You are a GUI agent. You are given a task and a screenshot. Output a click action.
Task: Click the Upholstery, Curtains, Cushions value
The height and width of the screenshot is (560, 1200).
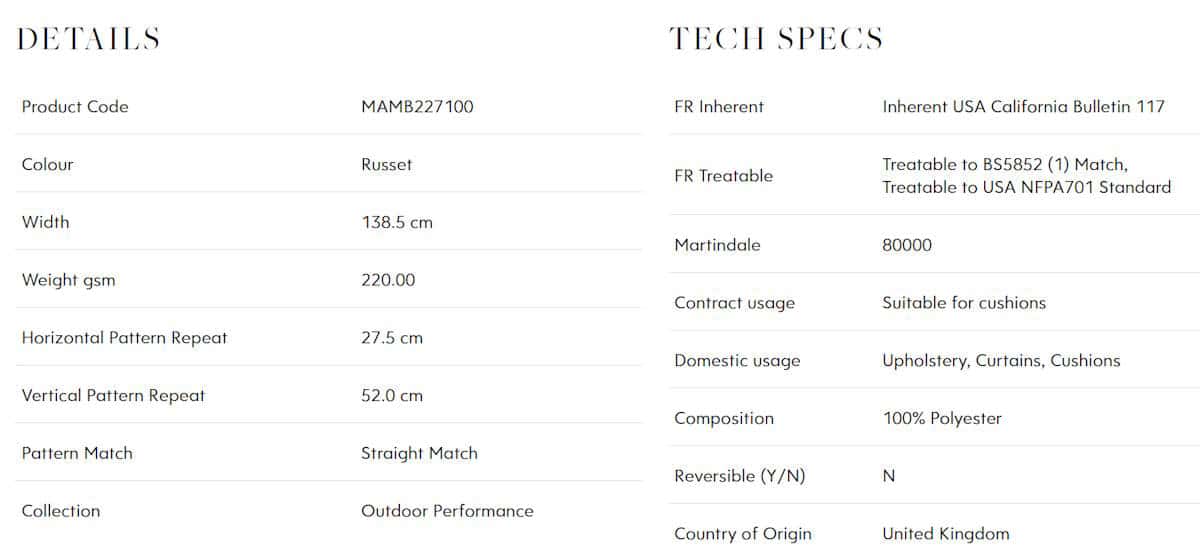coord(1001,361)
